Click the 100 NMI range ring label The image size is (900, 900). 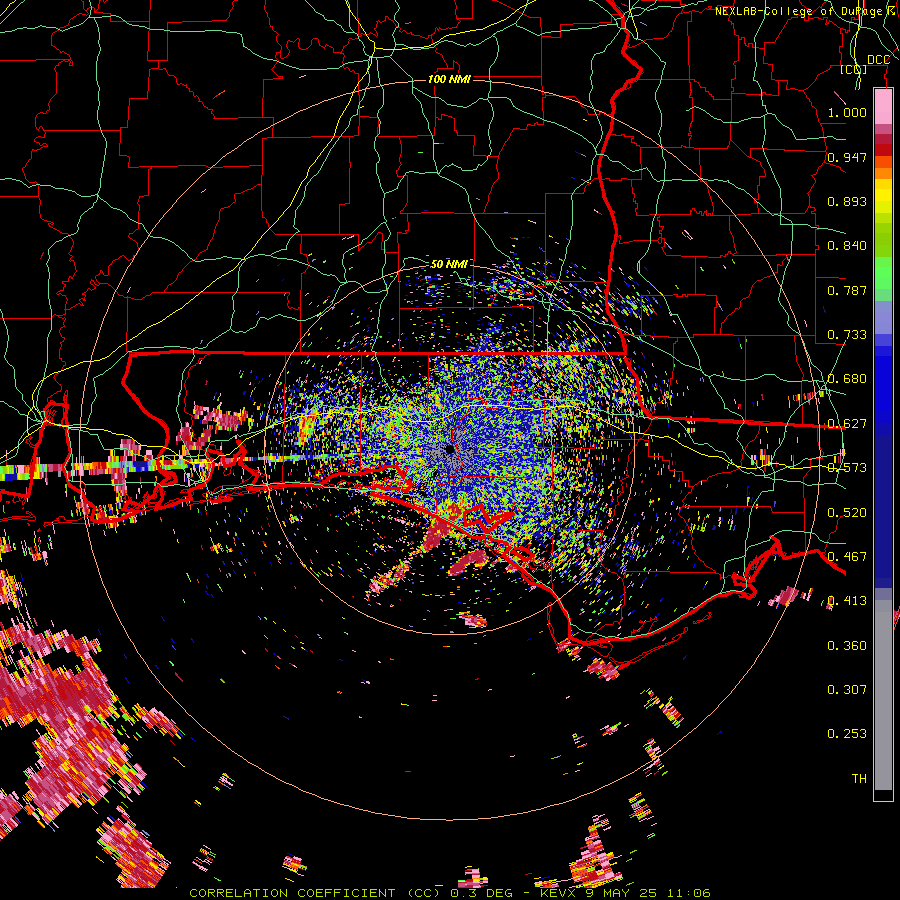pyautogui.click(x=449, y=79)
